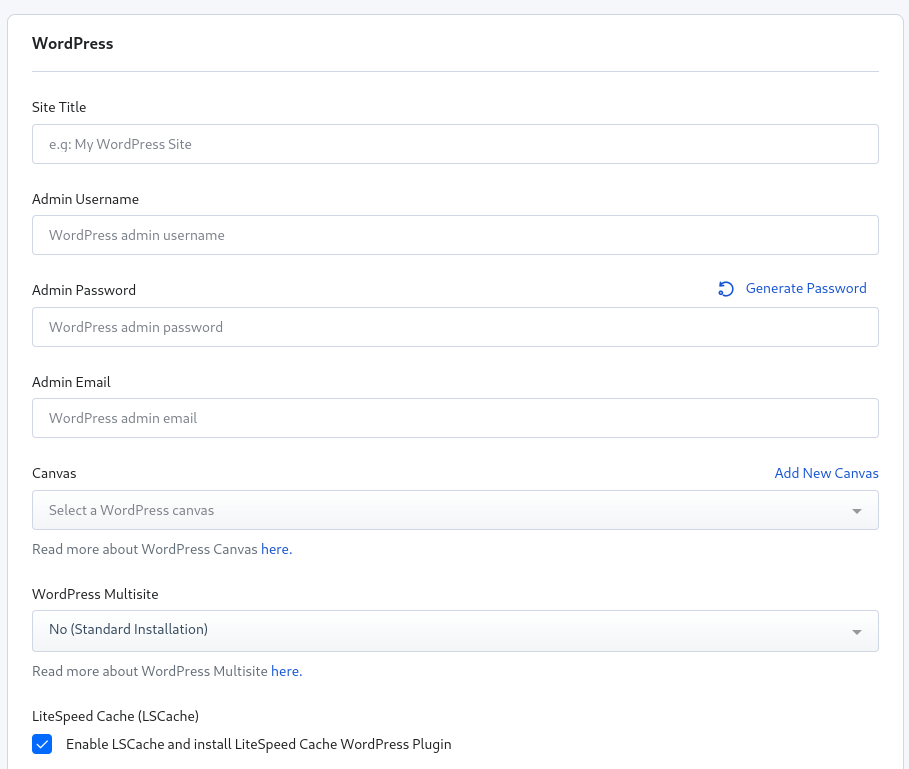The width and height of the screenshot is (909, 769).
Task: Click the 'Admin Username' field label
Action: click(85, 199)
